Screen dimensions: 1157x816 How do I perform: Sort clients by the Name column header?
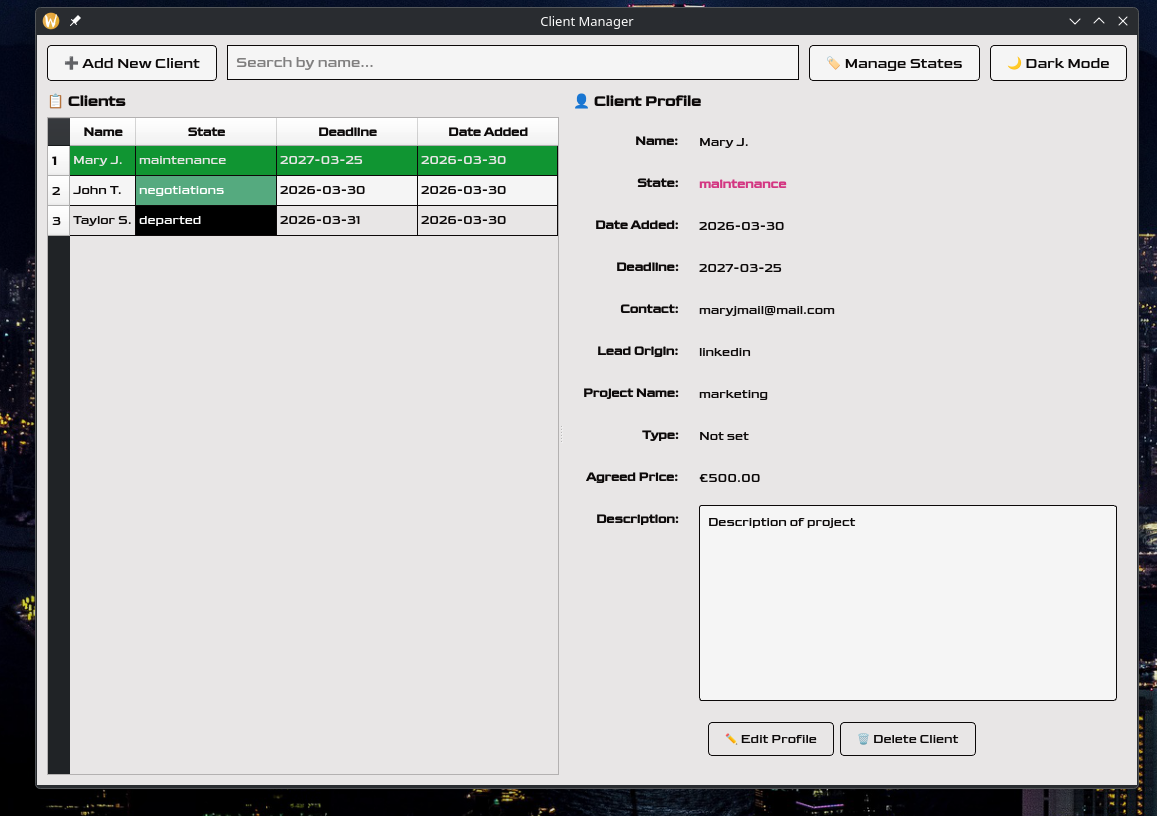(103, 132)
